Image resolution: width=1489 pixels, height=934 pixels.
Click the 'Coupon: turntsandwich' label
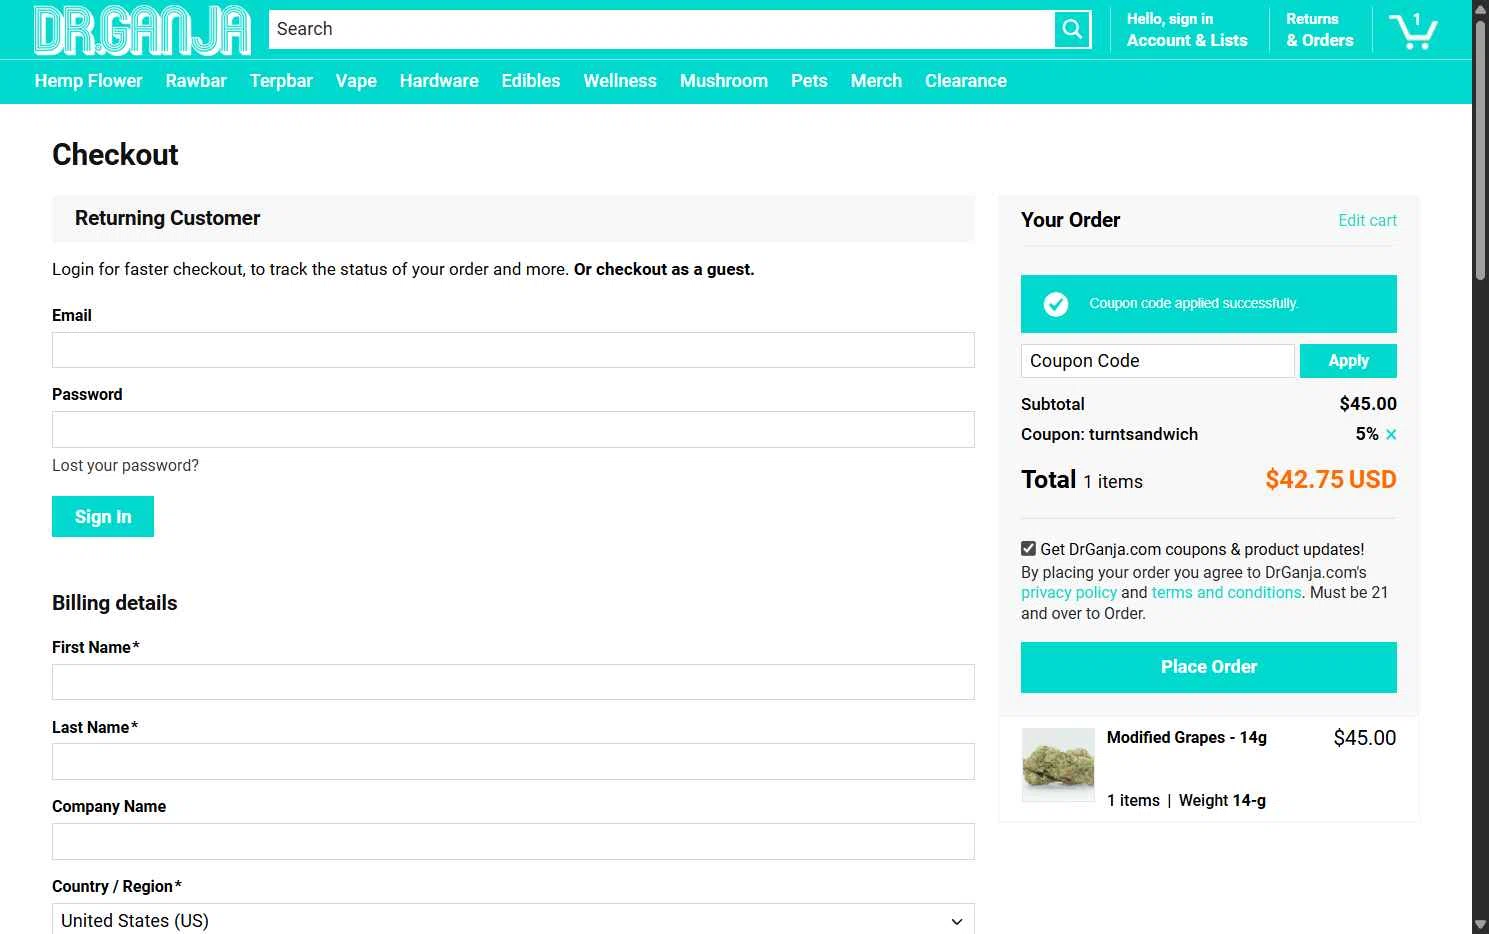pyautogui.click(x=1109, y=434)
